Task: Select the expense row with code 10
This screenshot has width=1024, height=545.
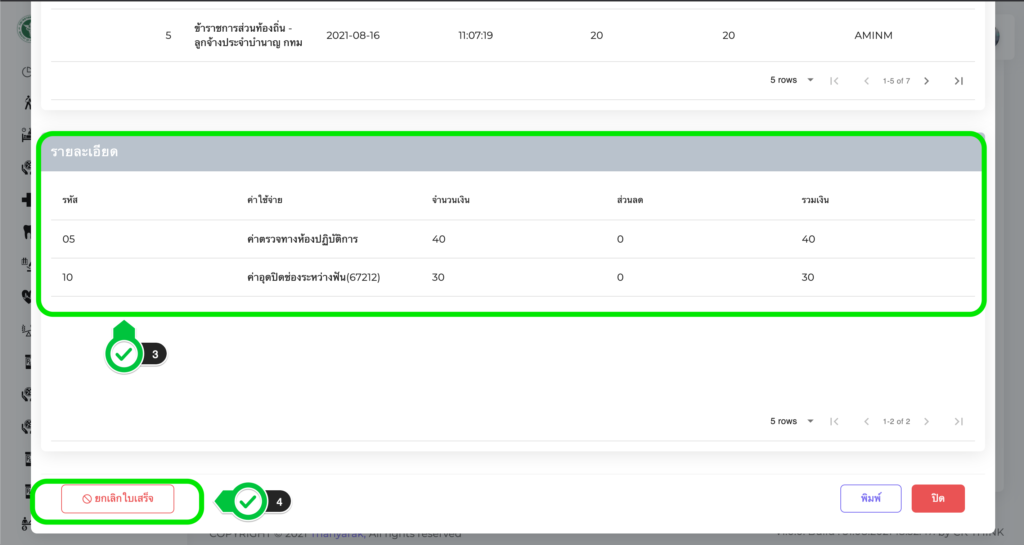Action: pyautogui.click(x=512, y=277)
